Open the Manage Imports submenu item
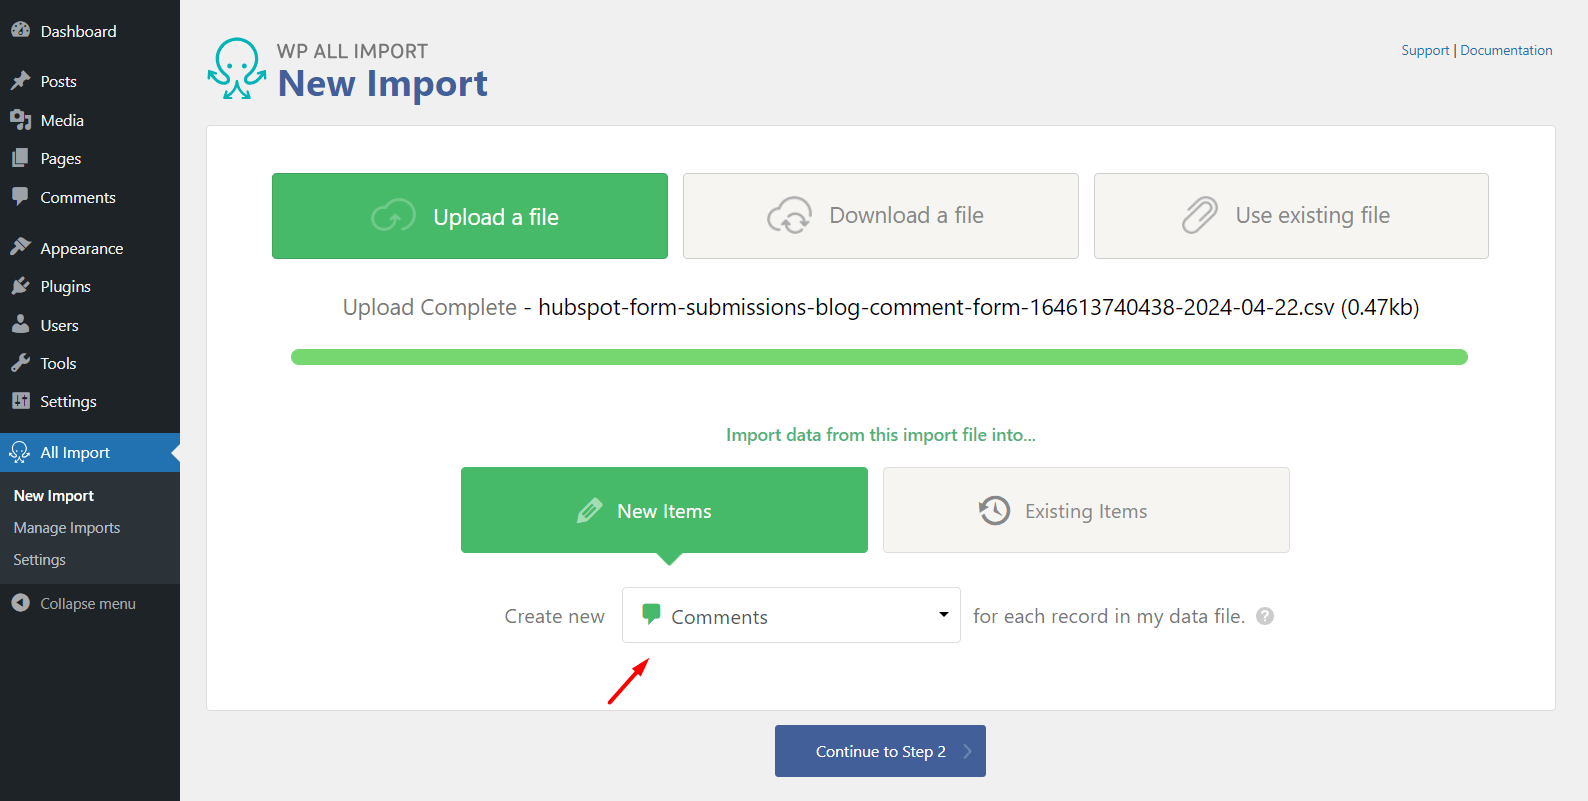This screenshot has height=801, width=1588. pyautogui.click(x=67, y=528)
